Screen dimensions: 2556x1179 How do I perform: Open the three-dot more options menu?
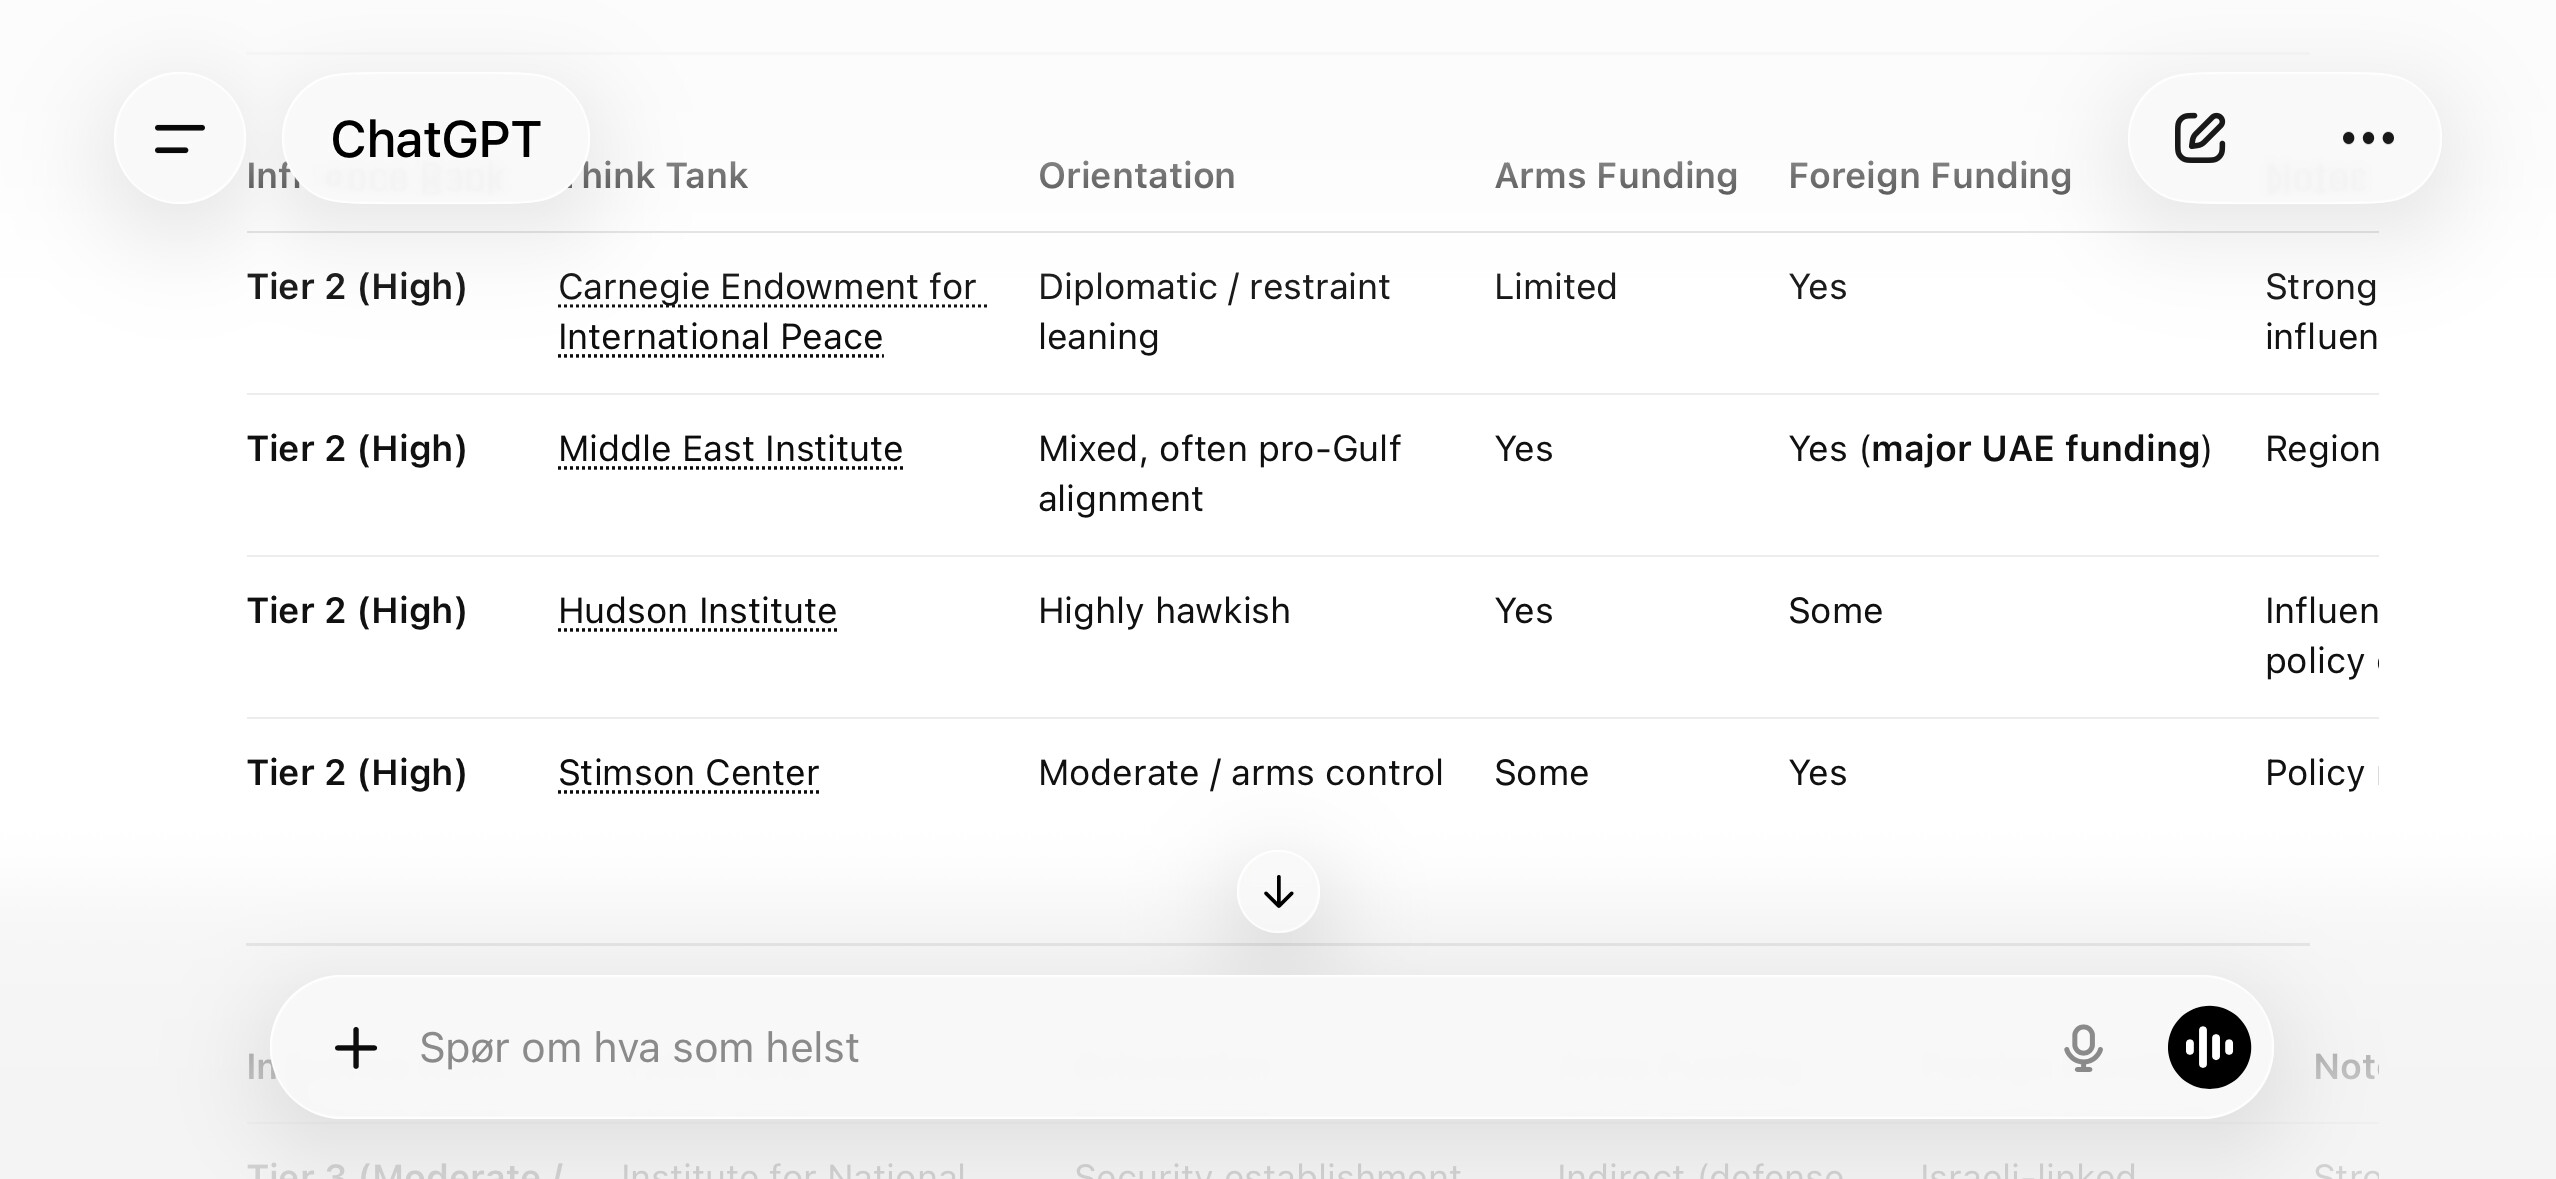[x=2368, y=138]
